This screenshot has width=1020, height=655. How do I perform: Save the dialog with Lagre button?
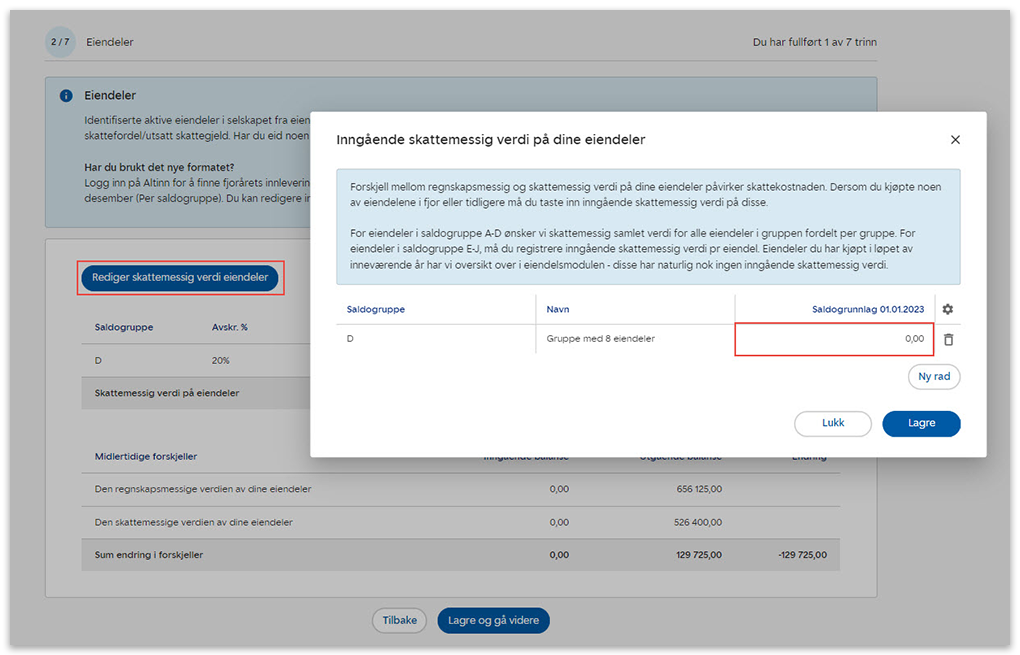click(920, 423)
